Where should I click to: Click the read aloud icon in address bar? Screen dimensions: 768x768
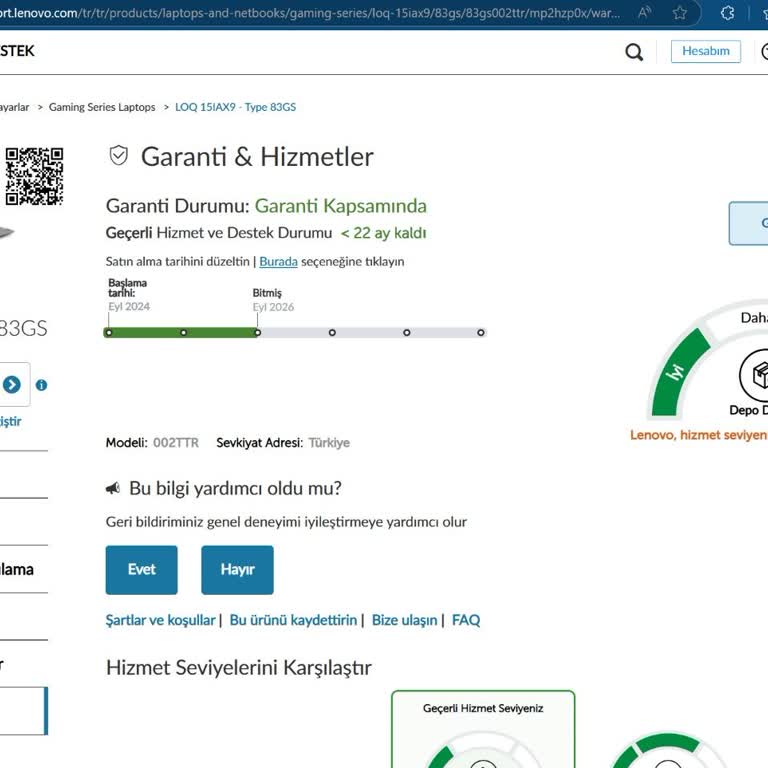click(x=645, y=12)
